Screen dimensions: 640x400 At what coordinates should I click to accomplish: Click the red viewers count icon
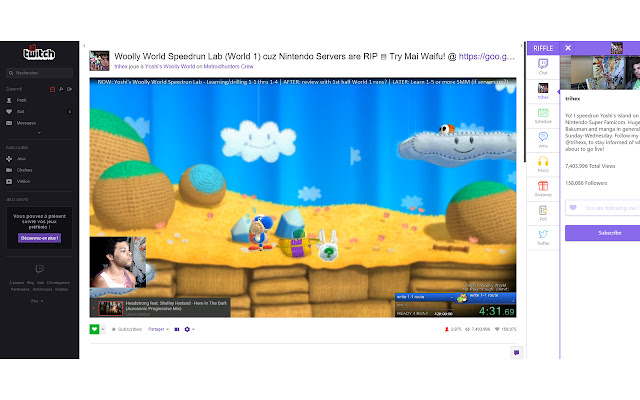pos(447,329)
